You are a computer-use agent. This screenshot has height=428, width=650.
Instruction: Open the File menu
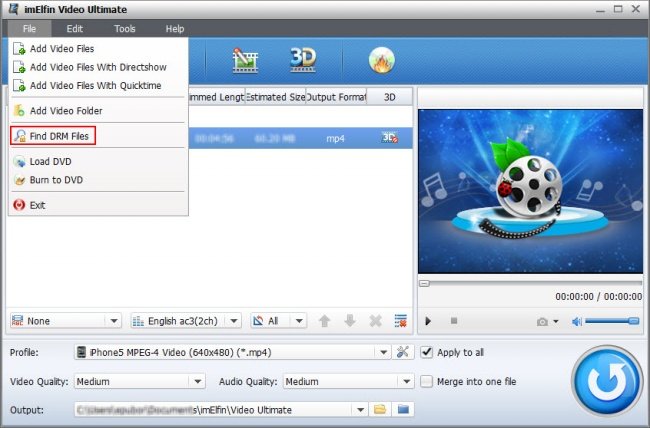pyautogui.click(x=29, y=29)
